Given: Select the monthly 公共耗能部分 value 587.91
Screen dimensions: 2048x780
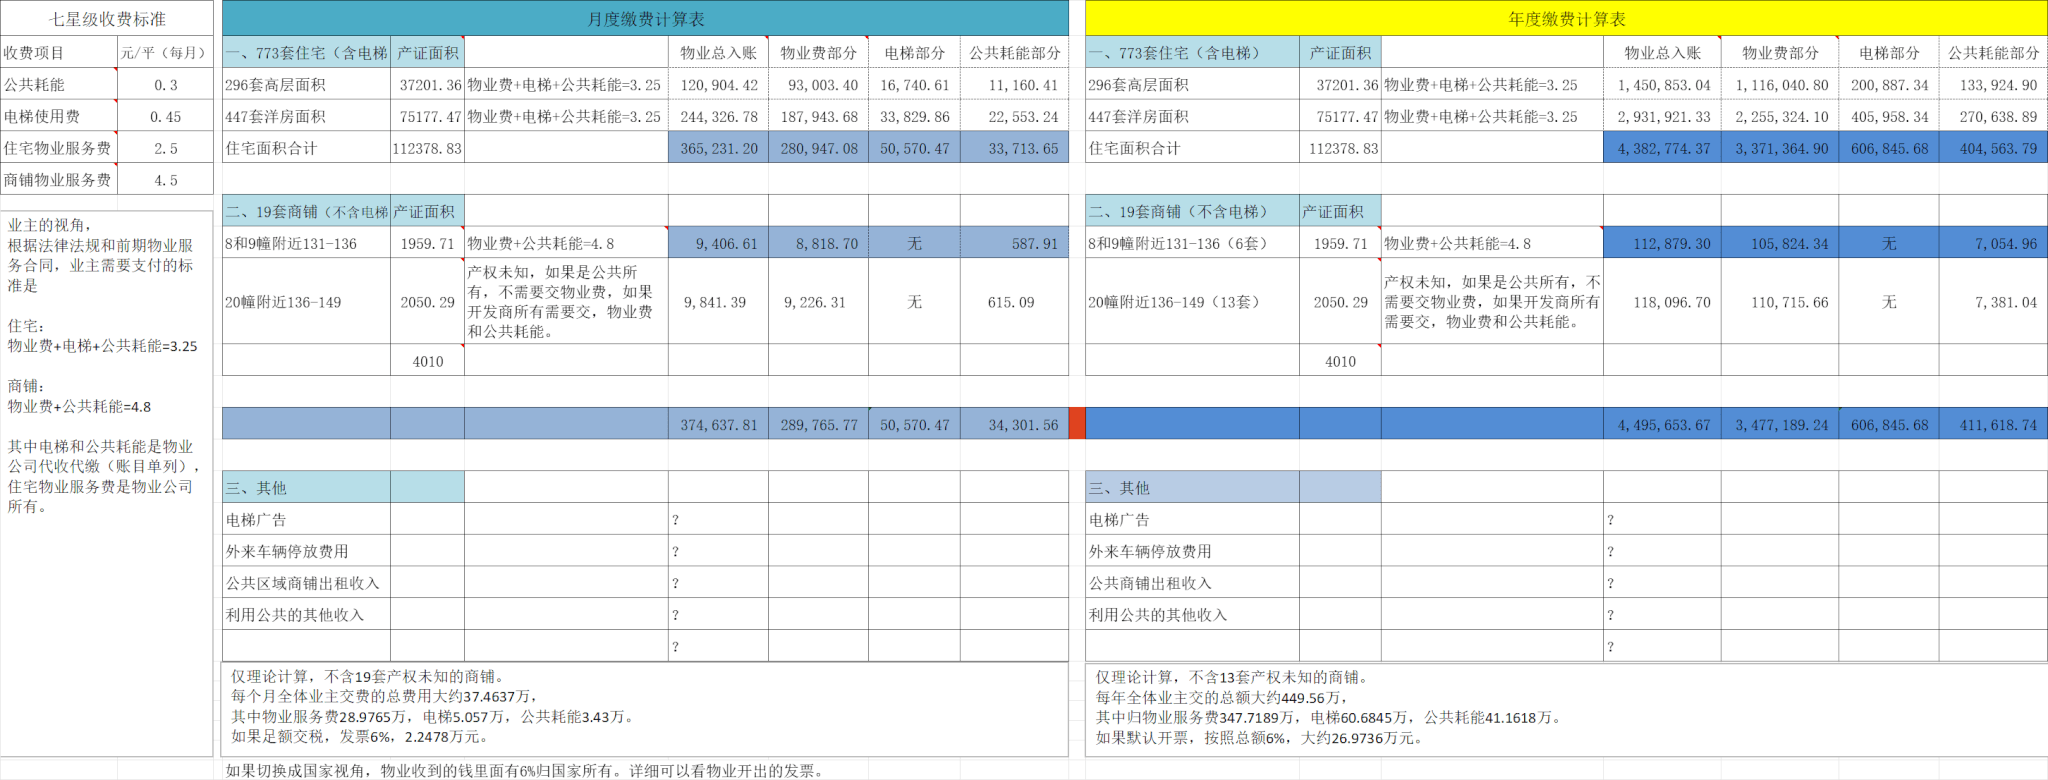Looking at the screenshot, I should [x=1014, y=243].
